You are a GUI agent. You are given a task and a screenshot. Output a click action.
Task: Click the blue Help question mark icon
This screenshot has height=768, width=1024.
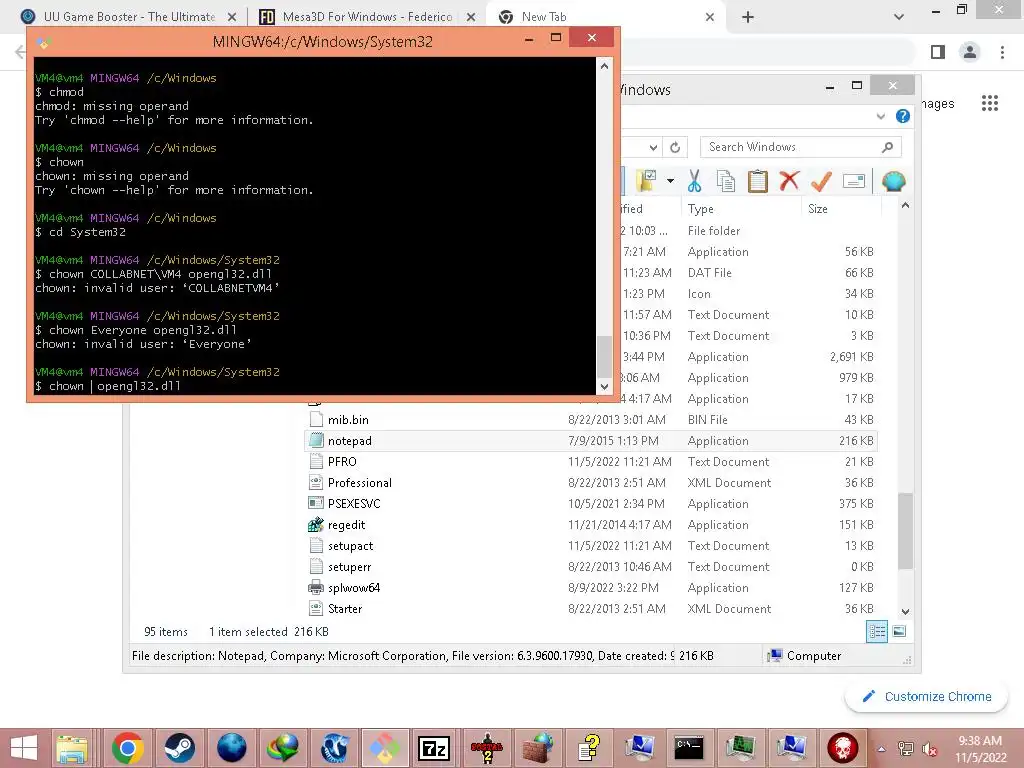(x=903, y=116)
